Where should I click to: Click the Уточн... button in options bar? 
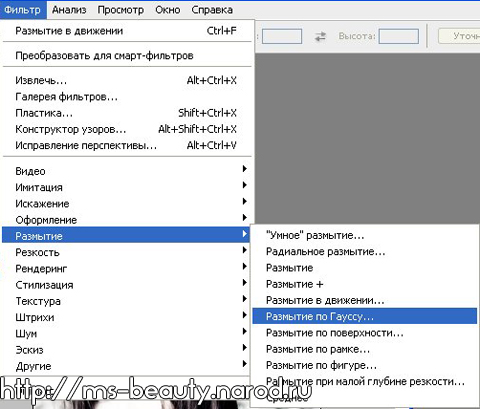[459, 36]
